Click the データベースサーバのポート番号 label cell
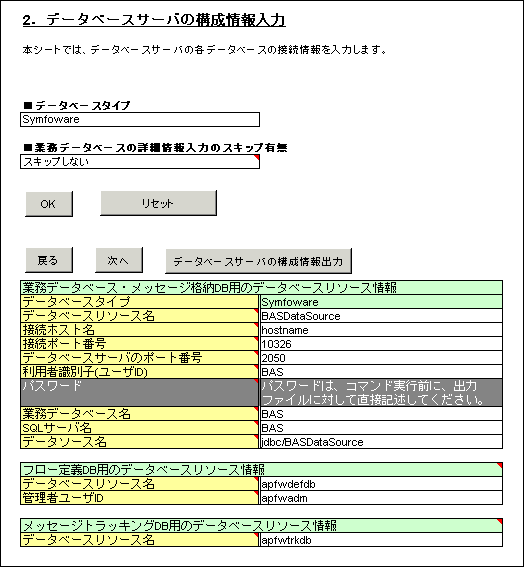The height and width of the screenshot is (567, 524). pos(140,358)
